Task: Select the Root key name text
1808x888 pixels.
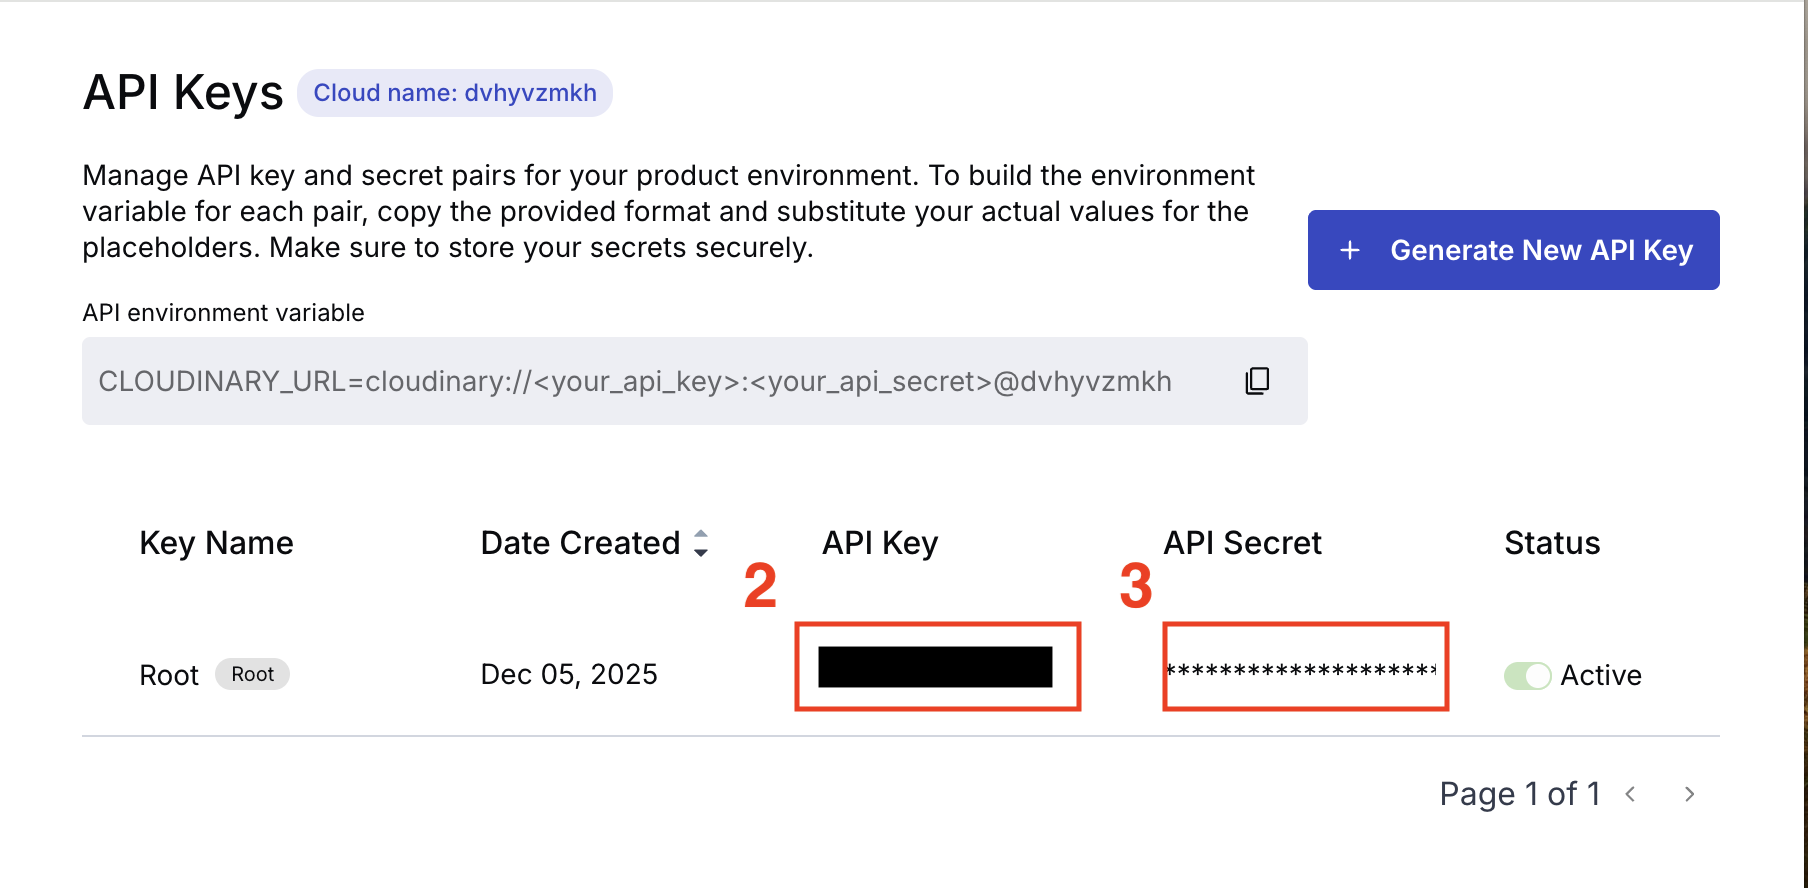Action: tap(169, 675)
